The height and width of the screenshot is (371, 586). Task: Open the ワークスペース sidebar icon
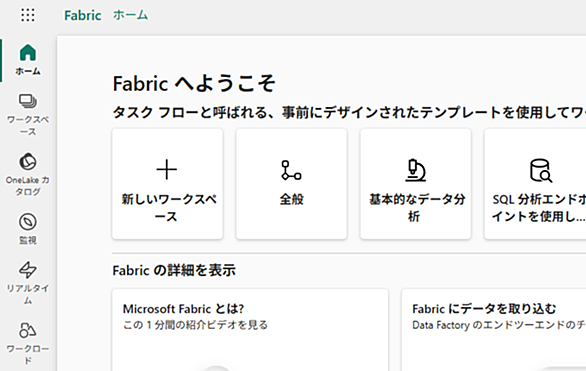(x=28, y=101)
